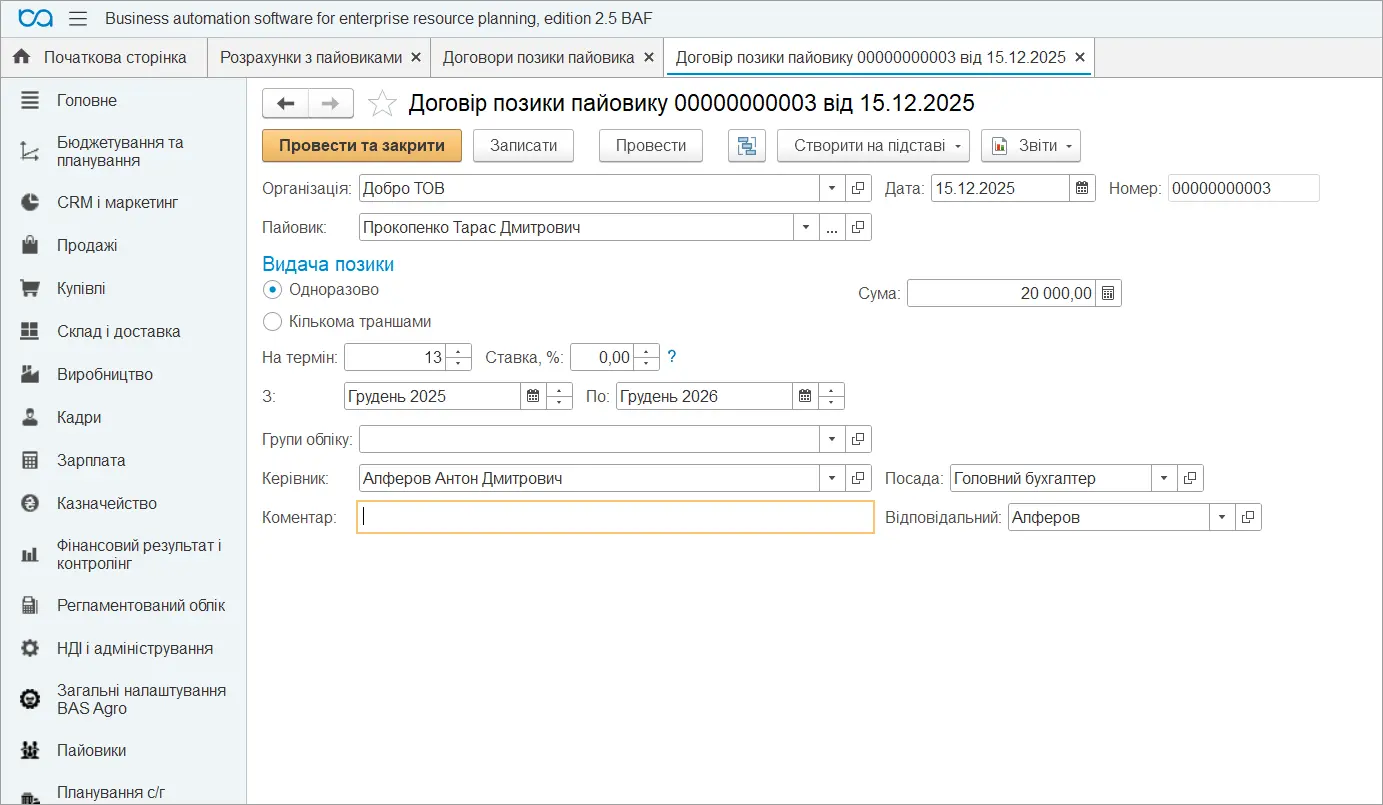Select Кількома траншами radio option
Viewport: 1383px width, 805px height.
[272, 321]
